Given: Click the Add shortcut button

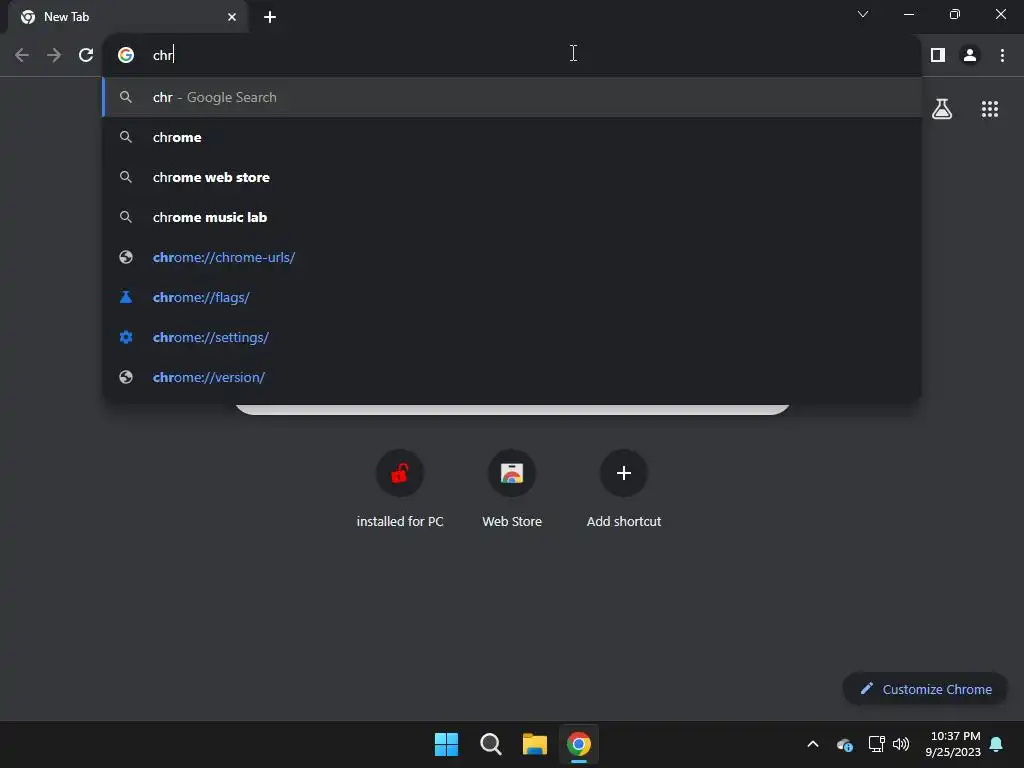Looking at the screenshot, I should click(x=624, y=488).
